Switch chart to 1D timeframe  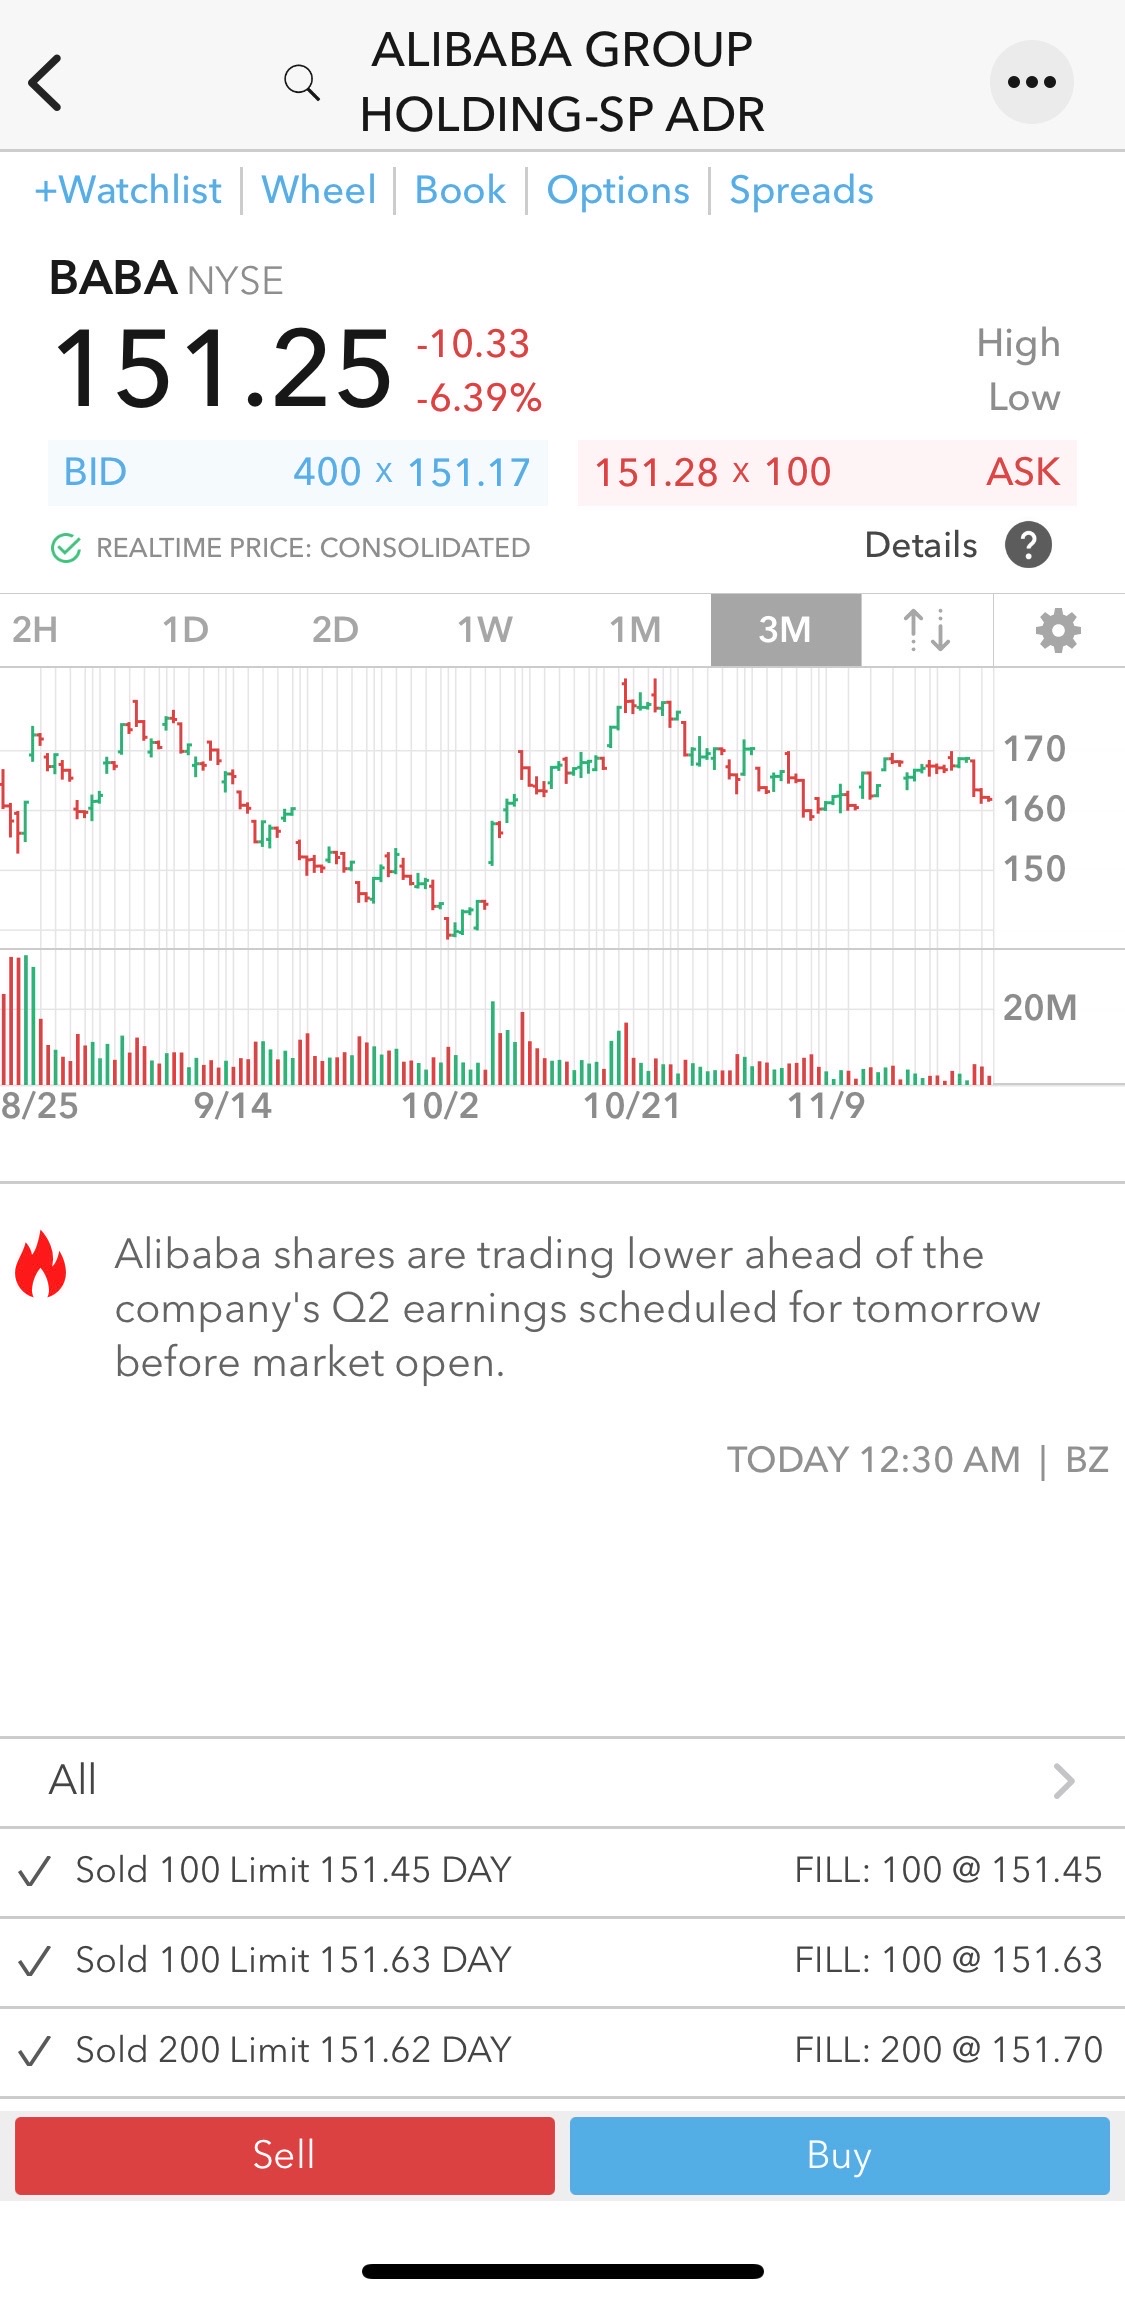pos(185,630)
